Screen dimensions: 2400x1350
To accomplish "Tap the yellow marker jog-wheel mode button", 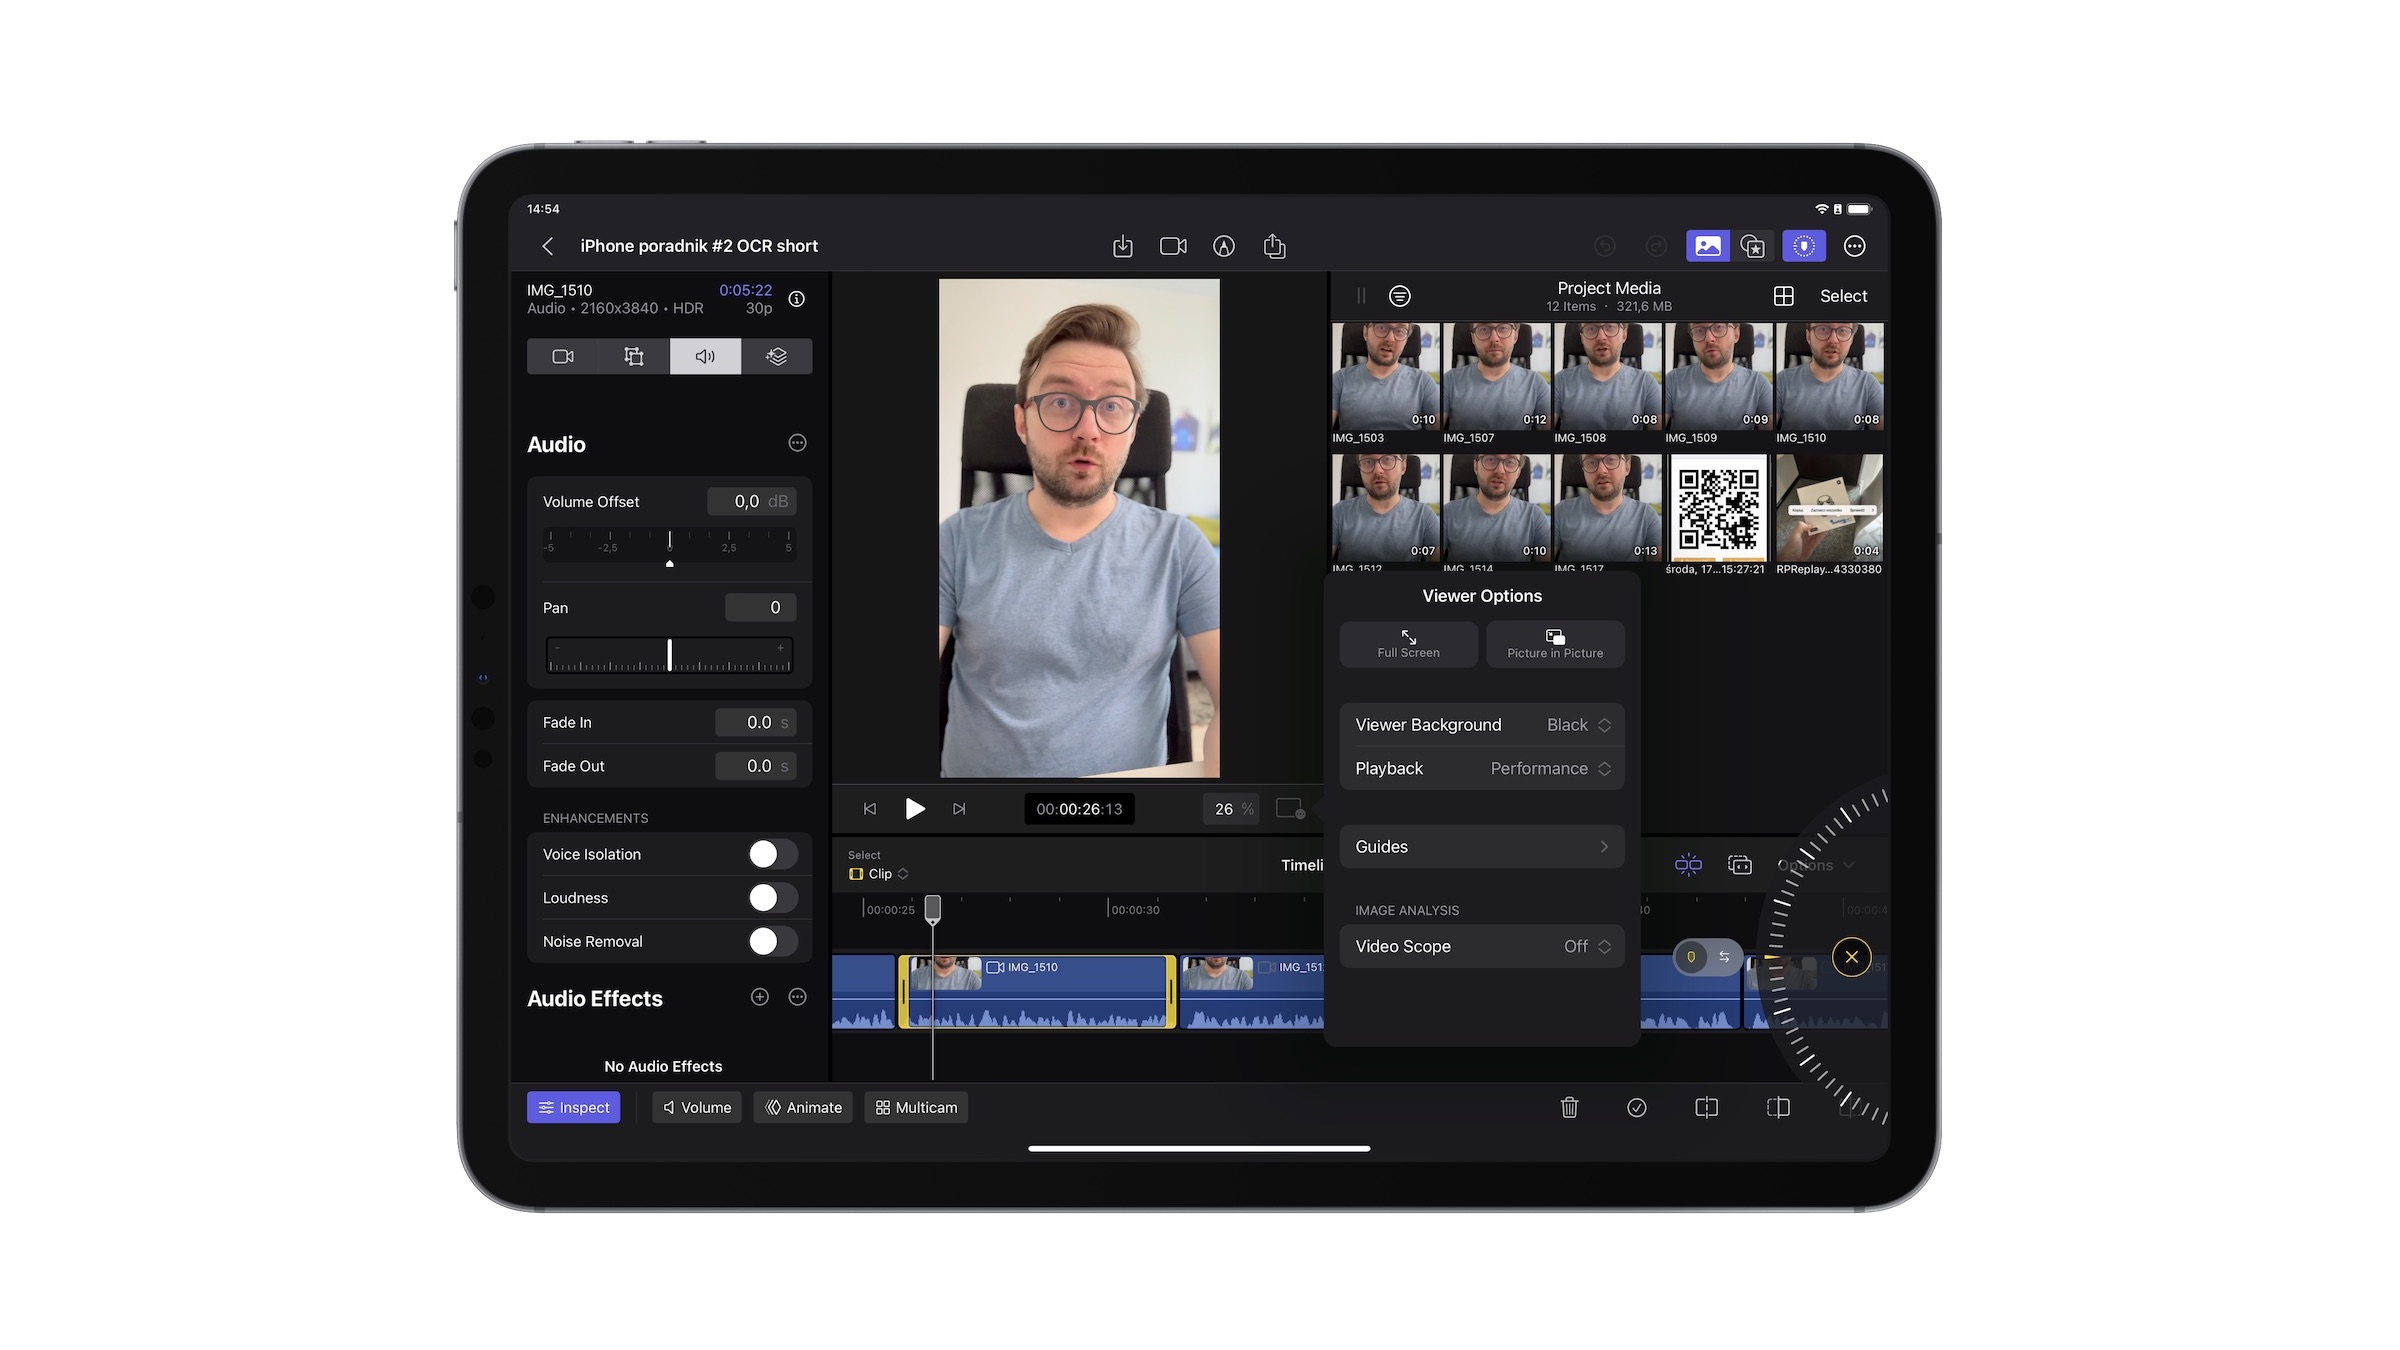I will (x=1691, y=957).
